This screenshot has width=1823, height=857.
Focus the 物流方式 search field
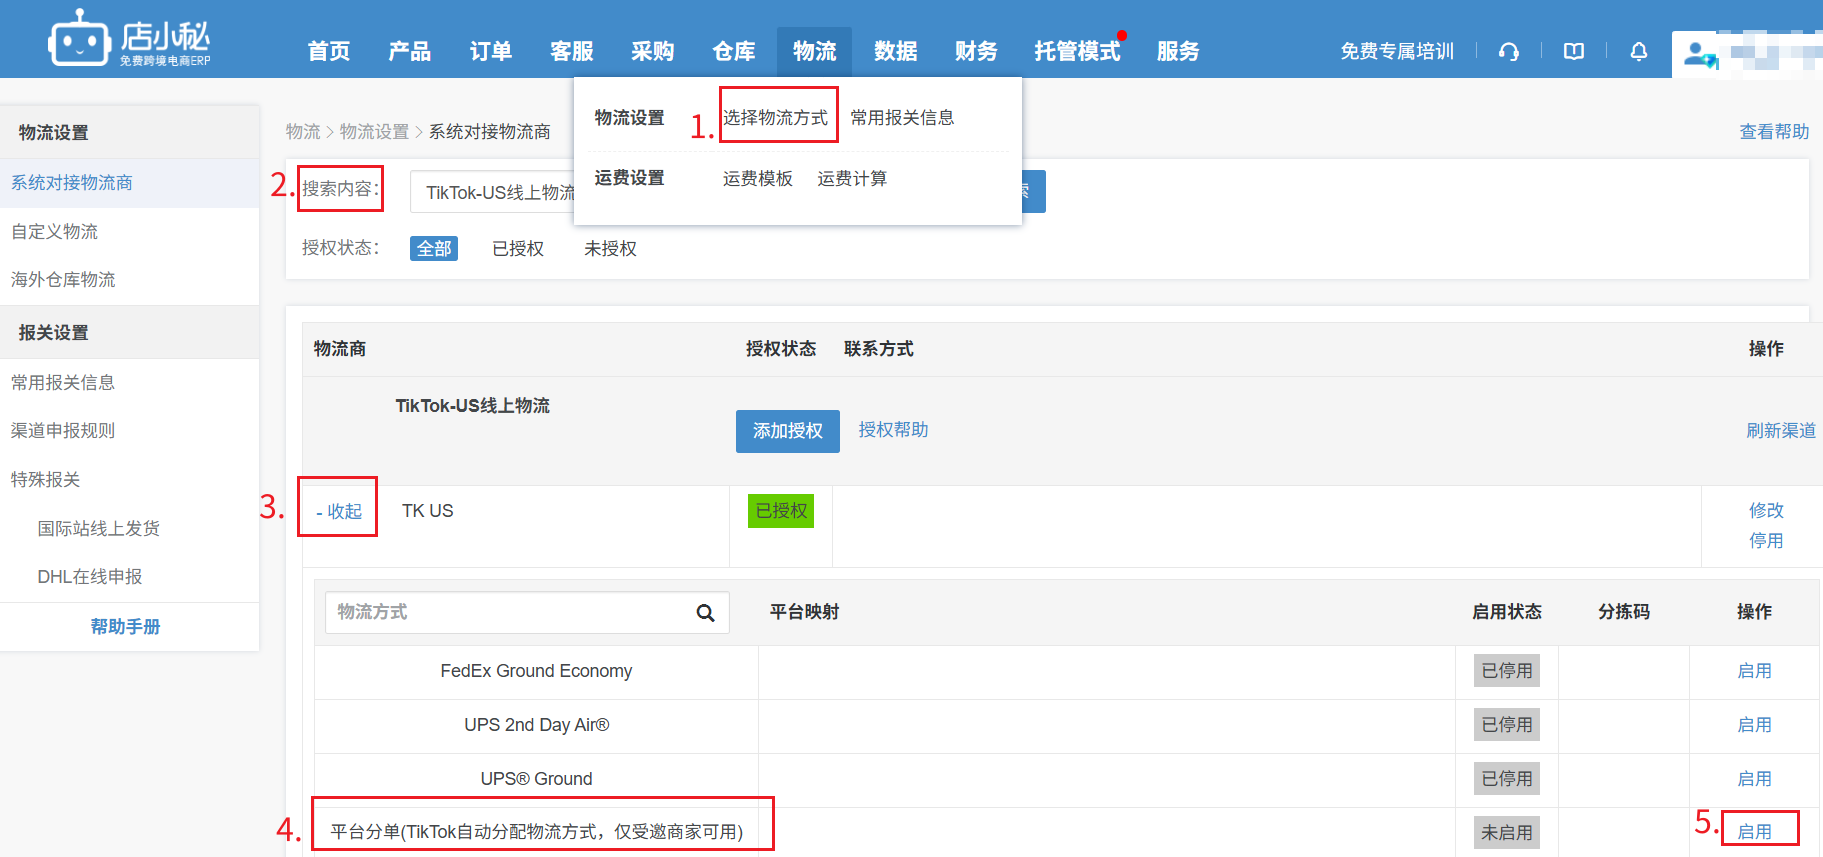click(x=527, y=612)
